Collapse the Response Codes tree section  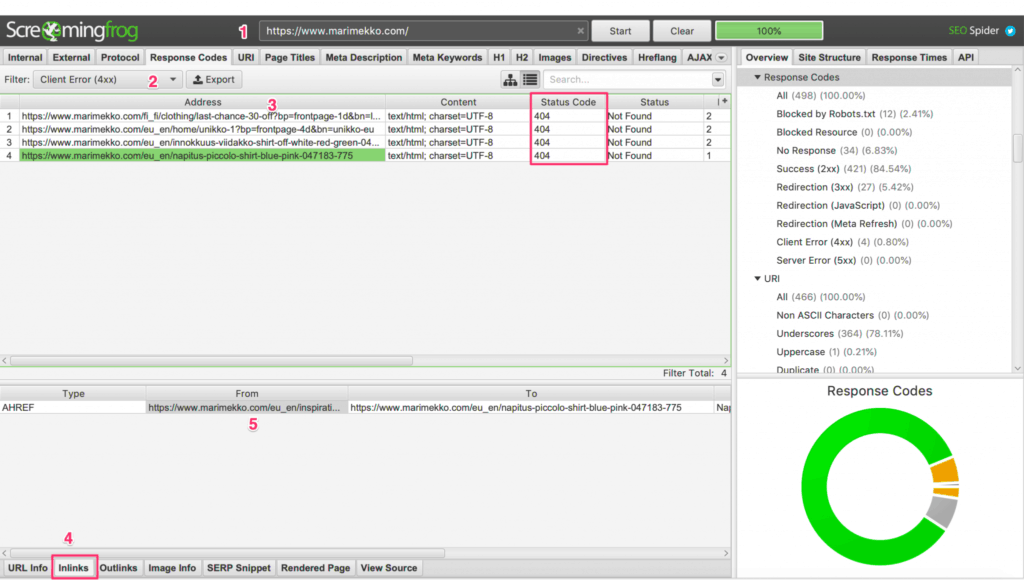click(x=758, y=77)
